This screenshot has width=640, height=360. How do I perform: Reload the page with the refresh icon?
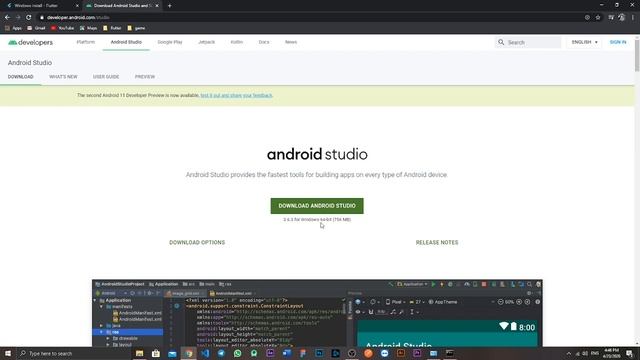point(29,18)
